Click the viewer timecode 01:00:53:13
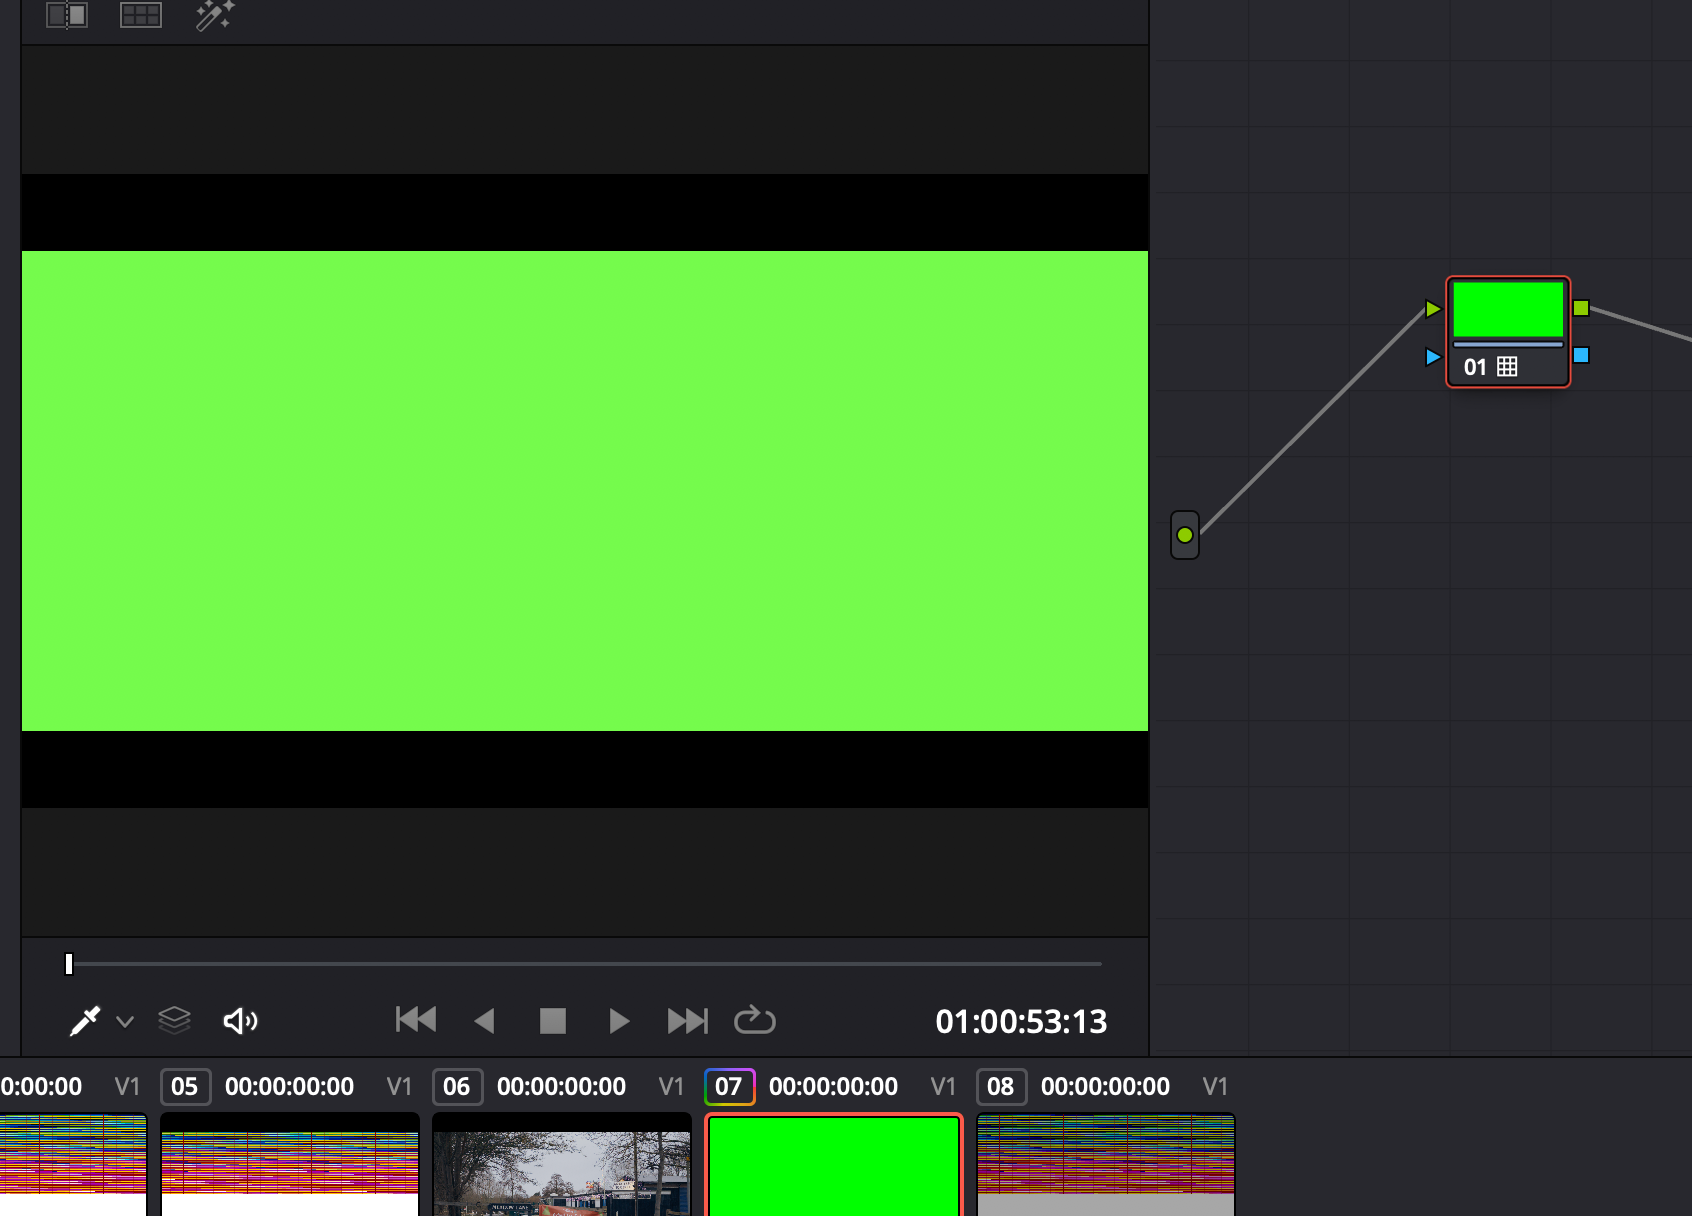This screenshot has width=1692, height=1216. (1021, 1022)
